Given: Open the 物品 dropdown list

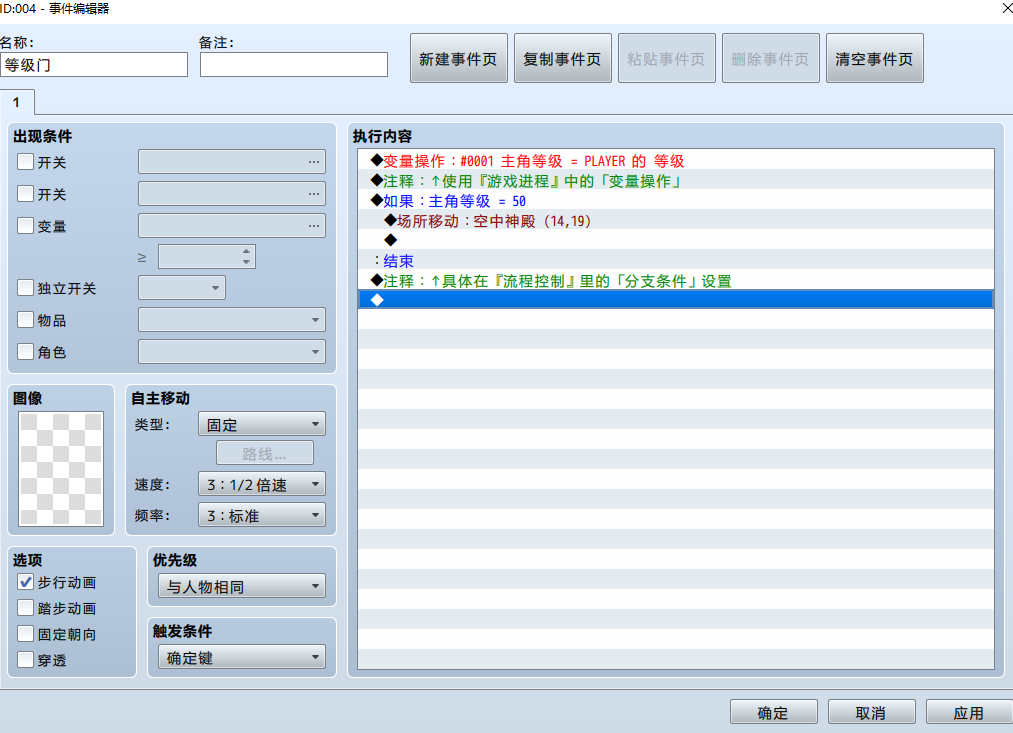Looking at the screenshot, I should click(x=232, y=320).
